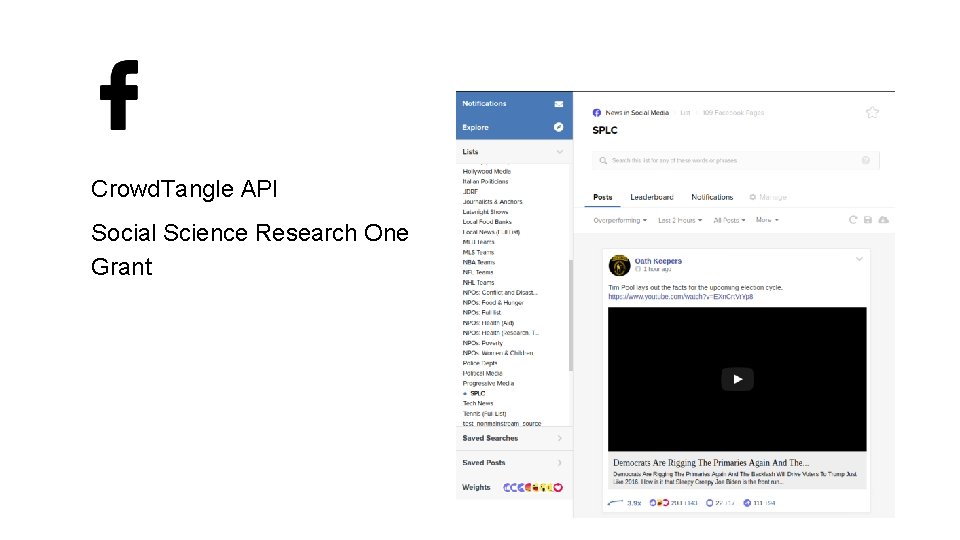Open the More filter dropdown
Image resolution: width=960 pixels, height=540 pixels.
point(767,220)
